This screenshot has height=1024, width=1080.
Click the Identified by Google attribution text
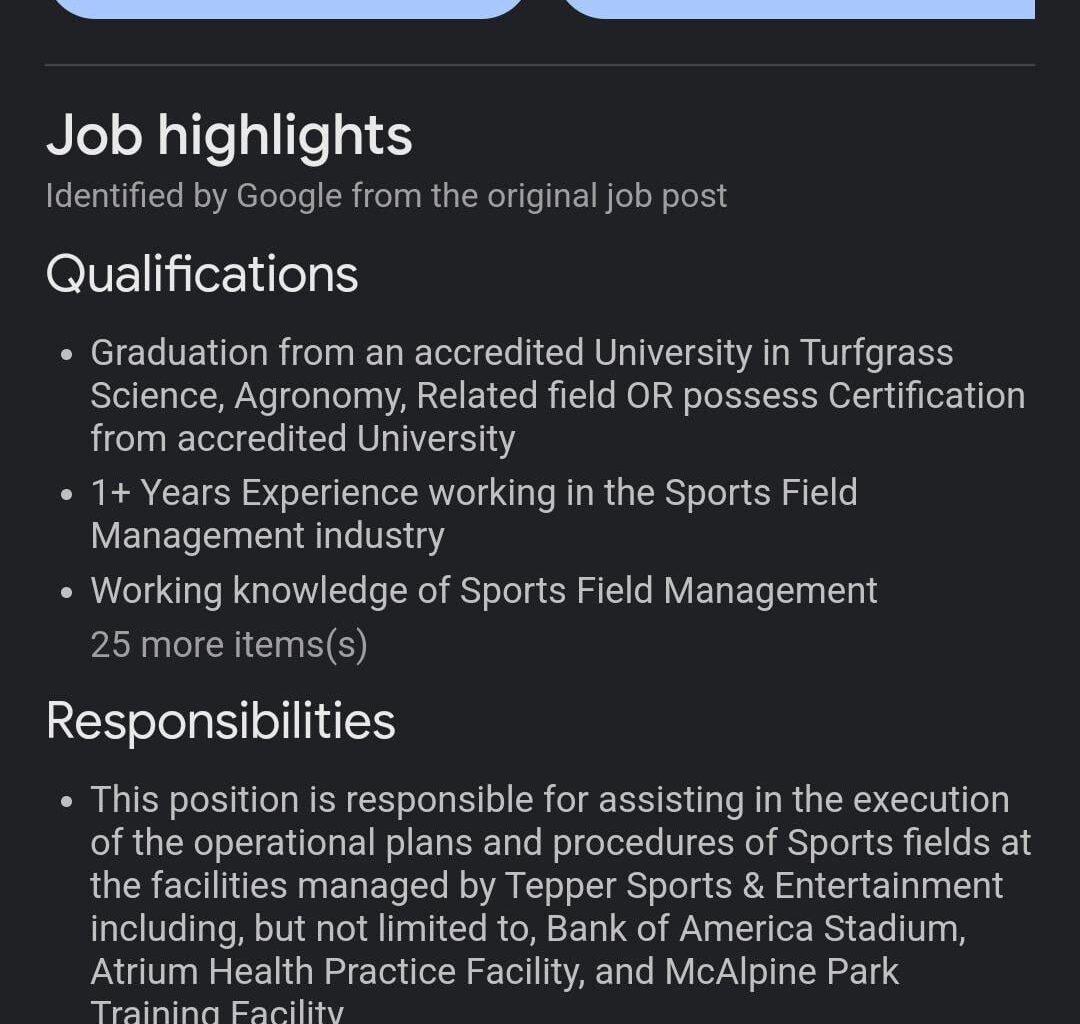point(386,195)
